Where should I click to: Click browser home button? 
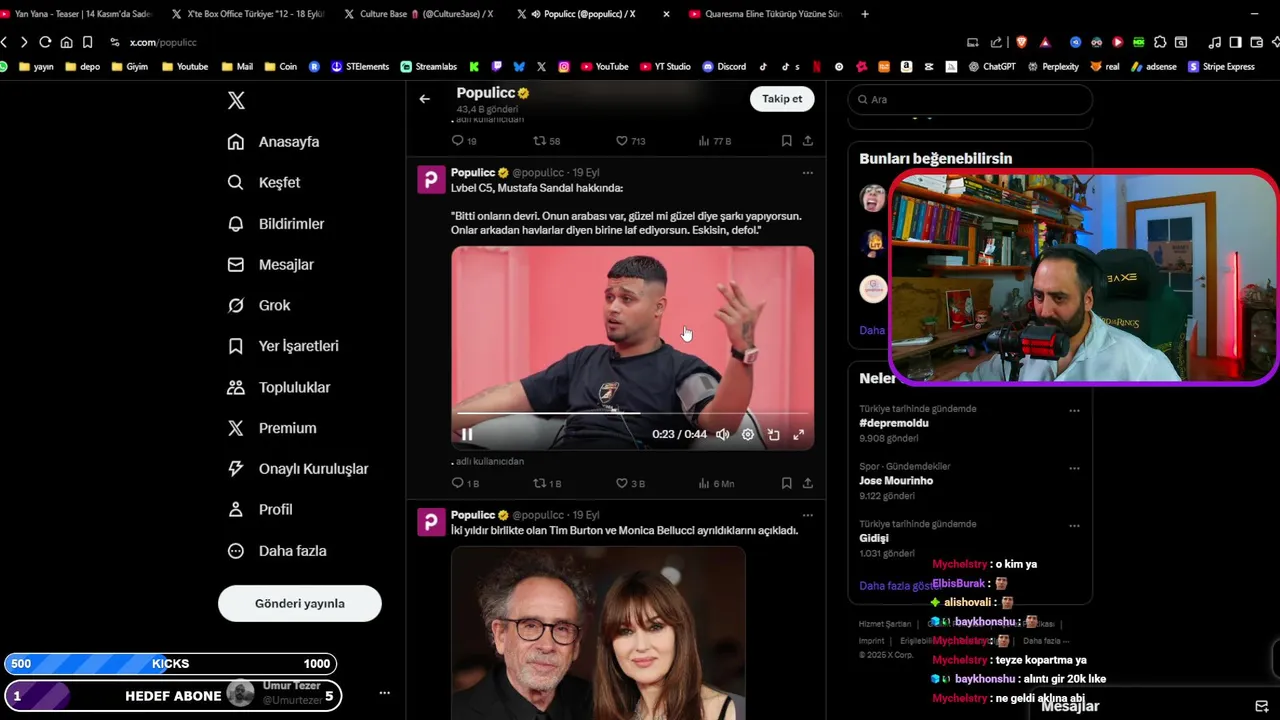point(66,42)
